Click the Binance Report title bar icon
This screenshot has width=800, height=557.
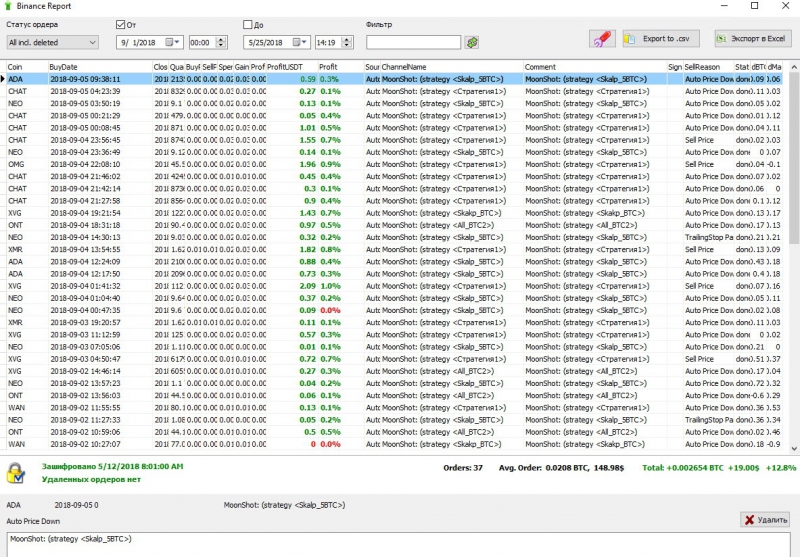pos(7,6)
